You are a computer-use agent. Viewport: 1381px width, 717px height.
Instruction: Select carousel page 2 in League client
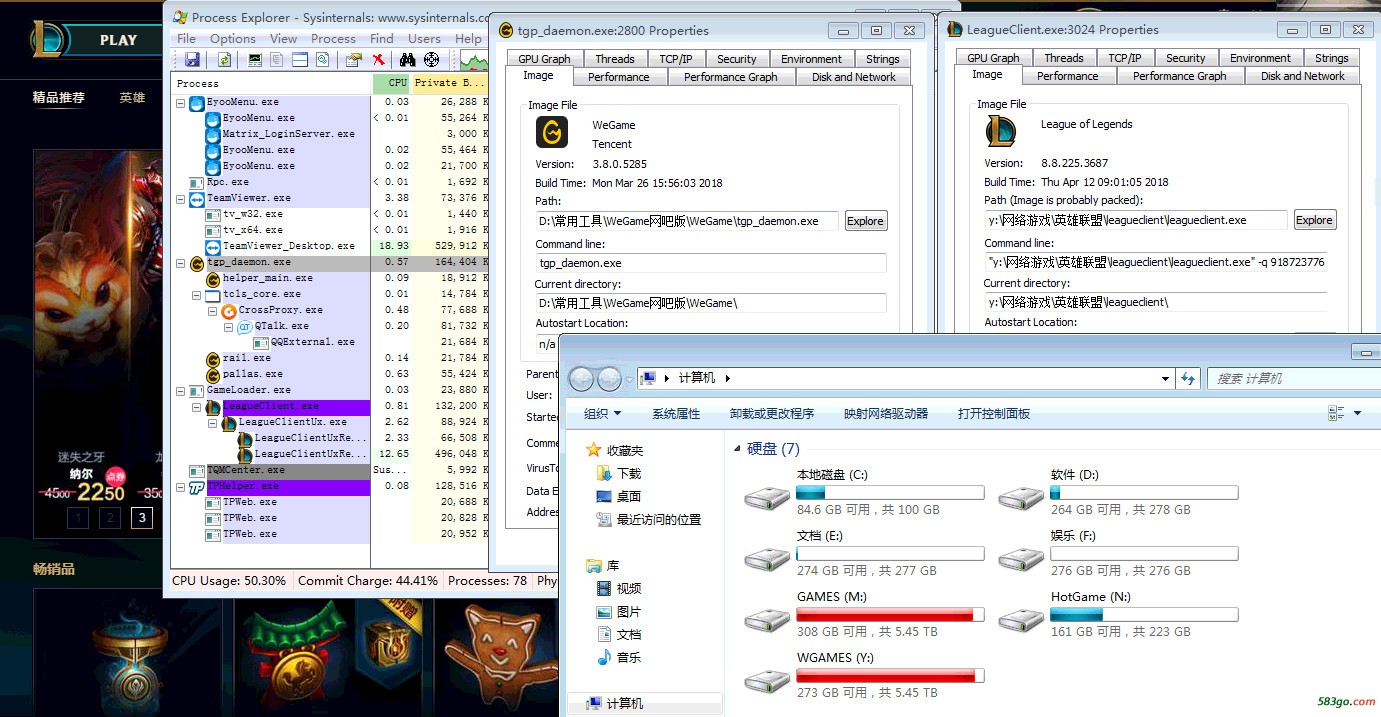(111, 517)
